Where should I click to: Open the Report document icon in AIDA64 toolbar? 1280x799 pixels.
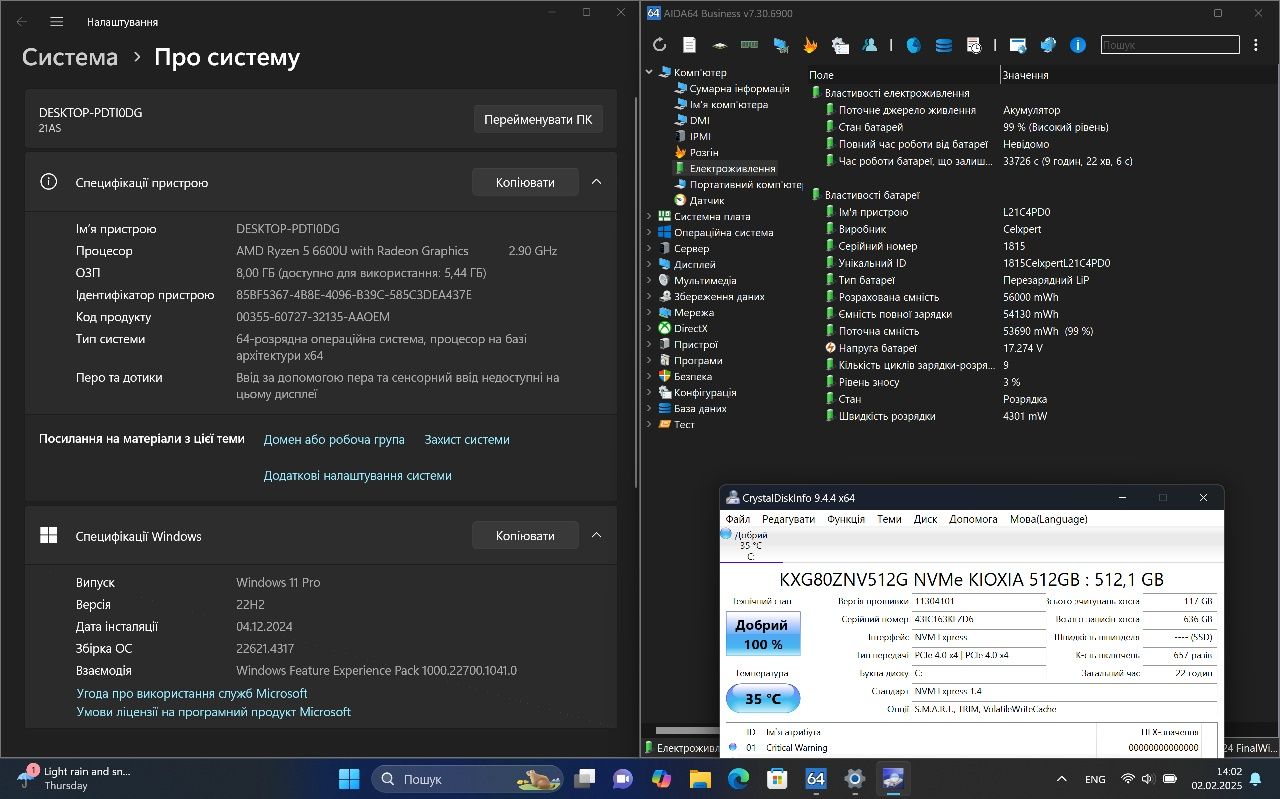[689, 45]
